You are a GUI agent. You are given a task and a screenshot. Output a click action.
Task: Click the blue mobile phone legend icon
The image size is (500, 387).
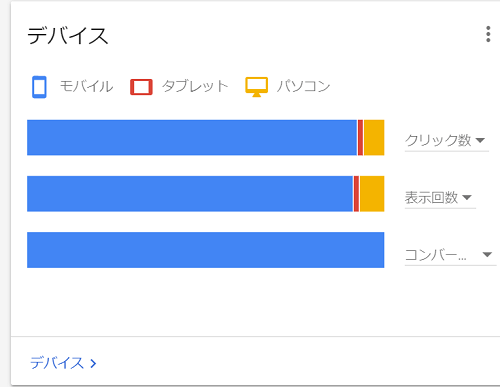(39, 87)
